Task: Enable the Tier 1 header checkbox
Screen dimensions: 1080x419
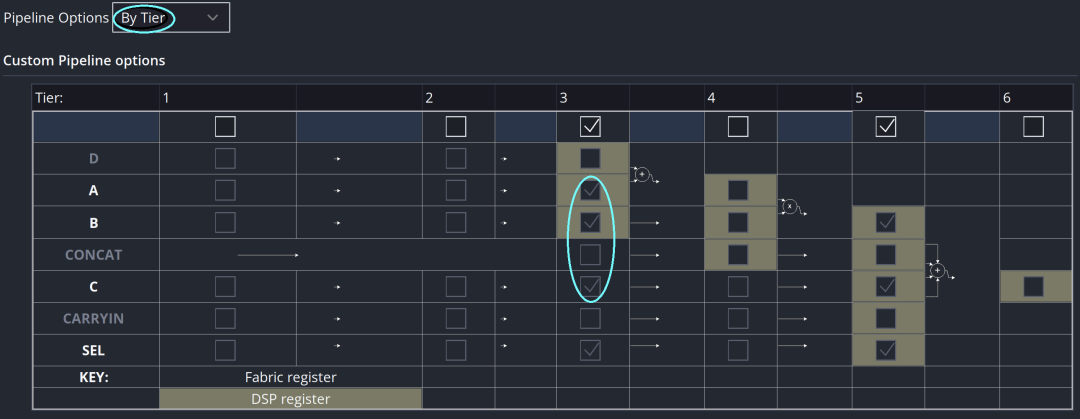Action: point(225,126)
